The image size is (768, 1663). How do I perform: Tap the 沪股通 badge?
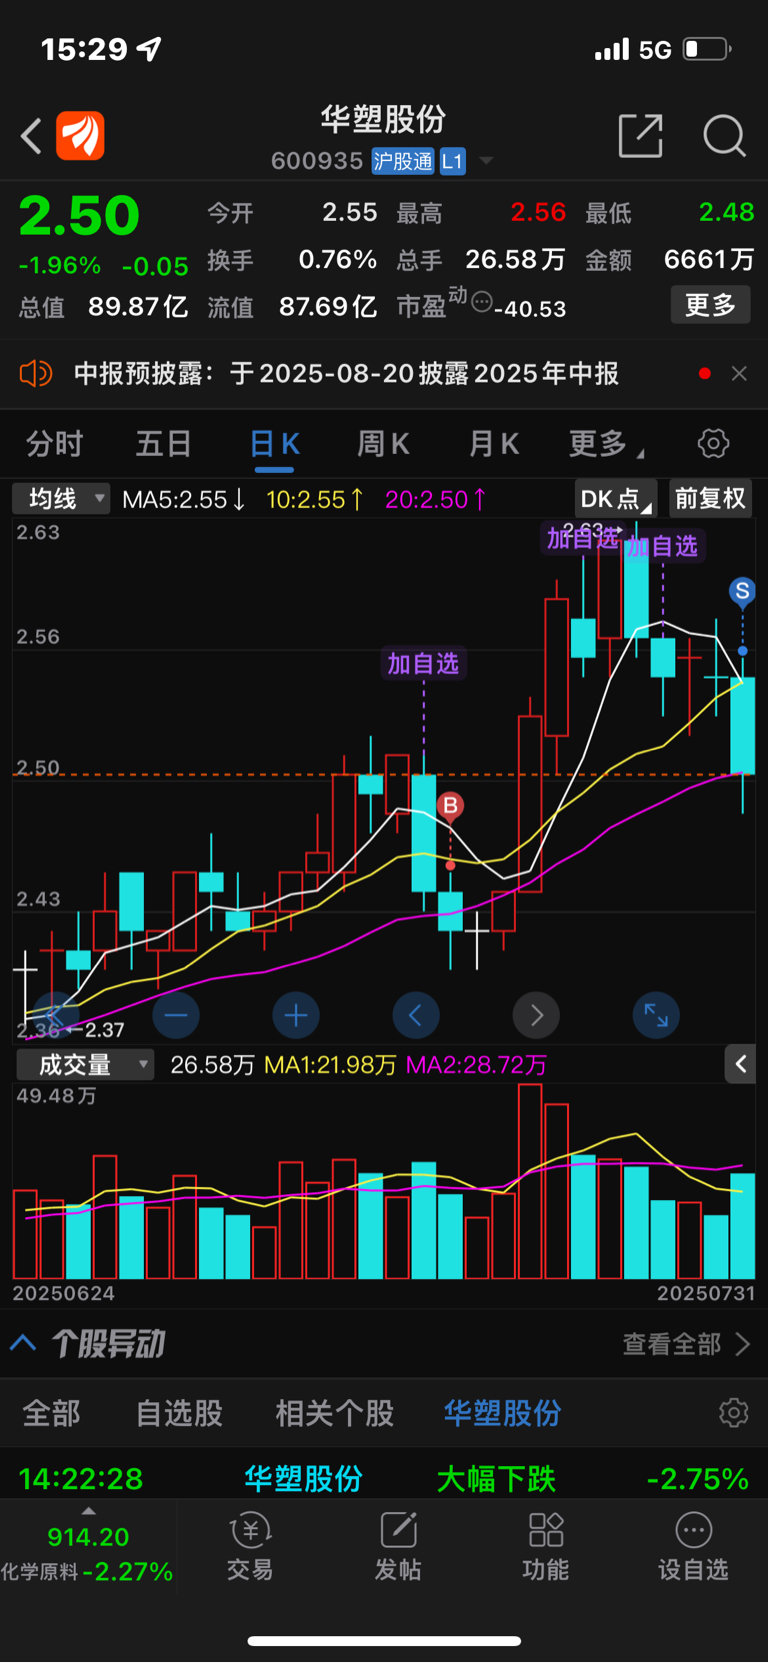[403, 161]
